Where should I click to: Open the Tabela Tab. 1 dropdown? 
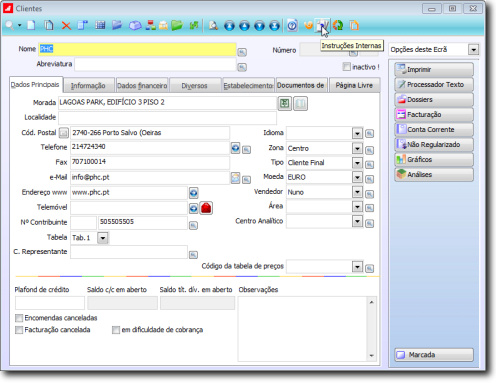coord(103,238)
